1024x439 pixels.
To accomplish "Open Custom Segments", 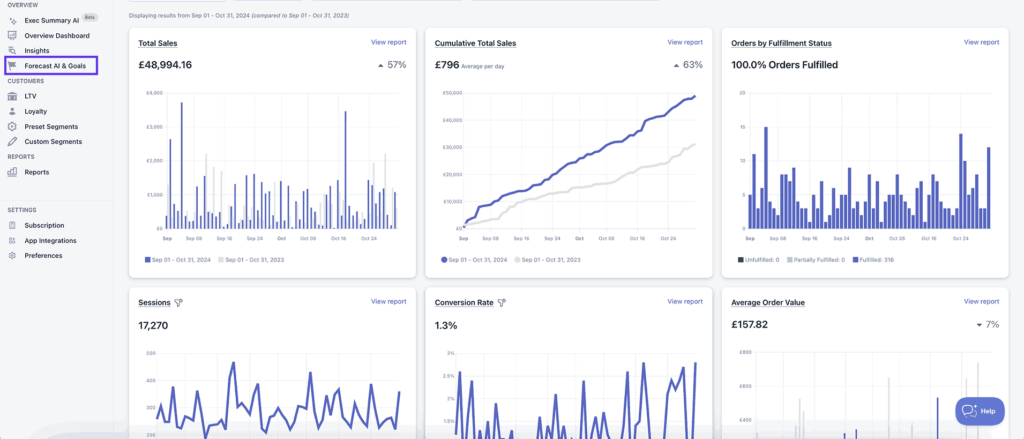I will click(x=54, y=141).
